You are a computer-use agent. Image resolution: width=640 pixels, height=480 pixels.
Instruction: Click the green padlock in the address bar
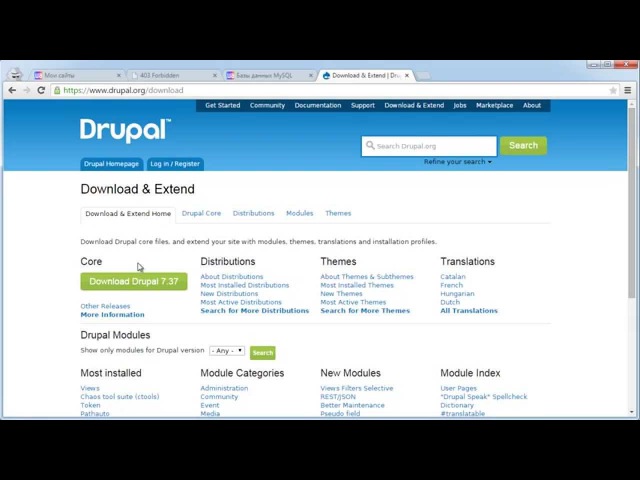[x=57, y=90]
